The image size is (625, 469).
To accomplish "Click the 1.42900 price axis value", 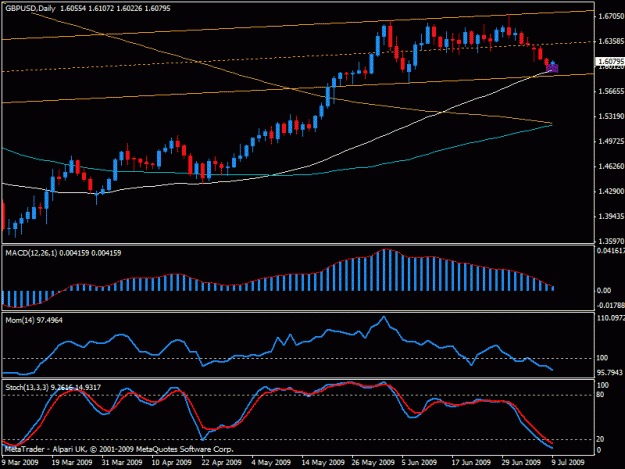I will 611,191.
